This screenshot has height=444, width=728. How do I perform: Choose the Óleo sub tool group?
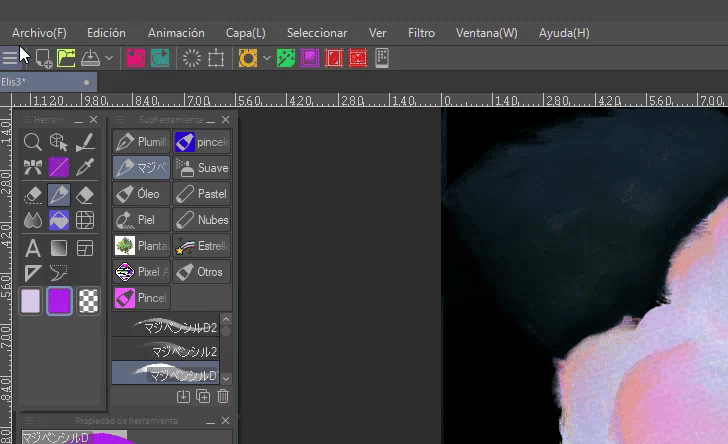click(142, 194)
